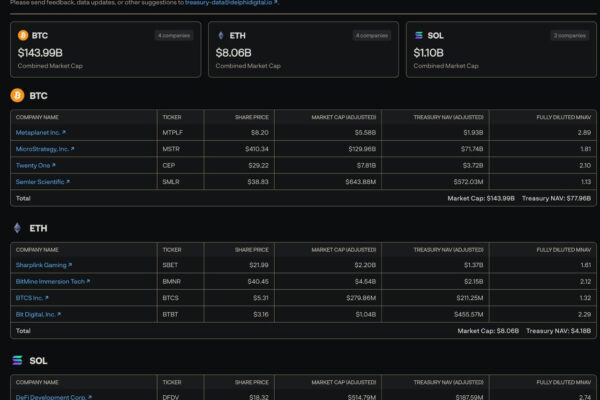Click the $143.99B combined market cap value
Screen dimensions: 600x400
point(40,53)
